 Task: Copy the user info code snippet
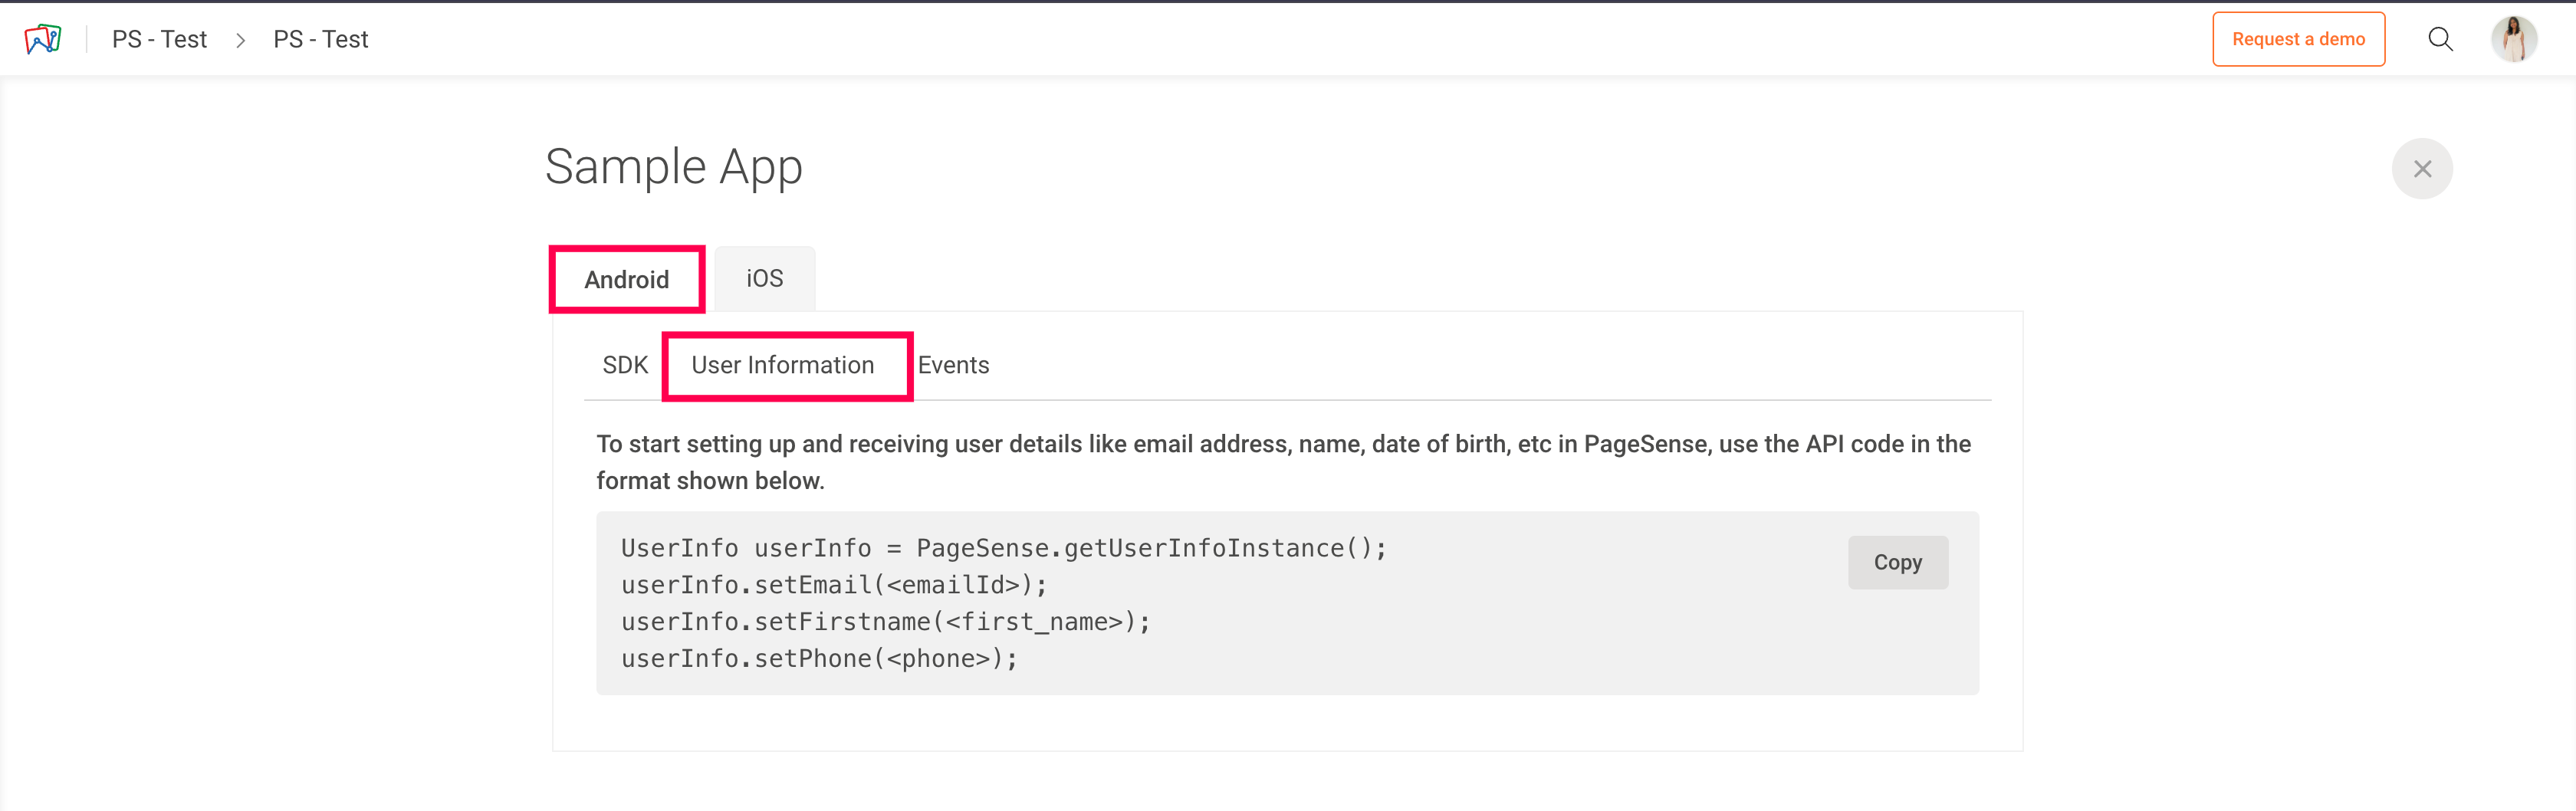tap(1897, 562)
